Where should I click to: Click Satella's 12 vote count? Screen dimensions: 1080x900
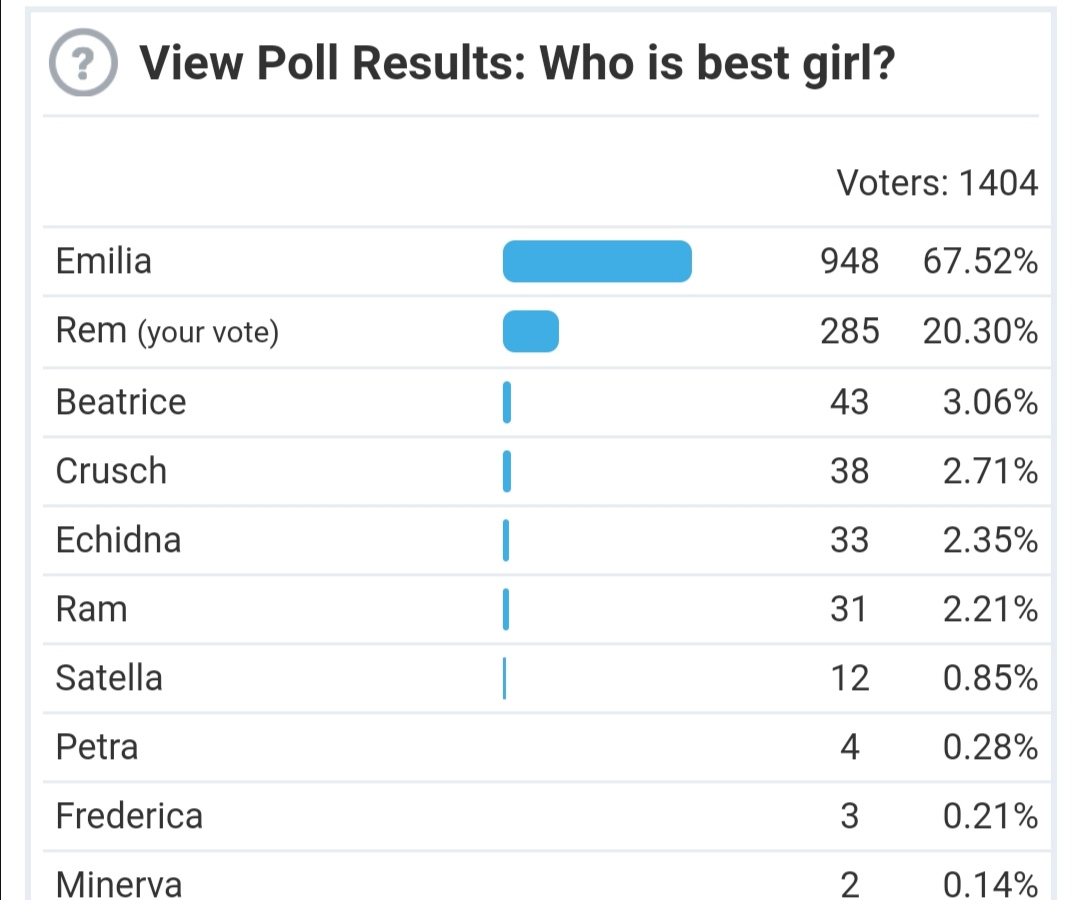point(849,679)
